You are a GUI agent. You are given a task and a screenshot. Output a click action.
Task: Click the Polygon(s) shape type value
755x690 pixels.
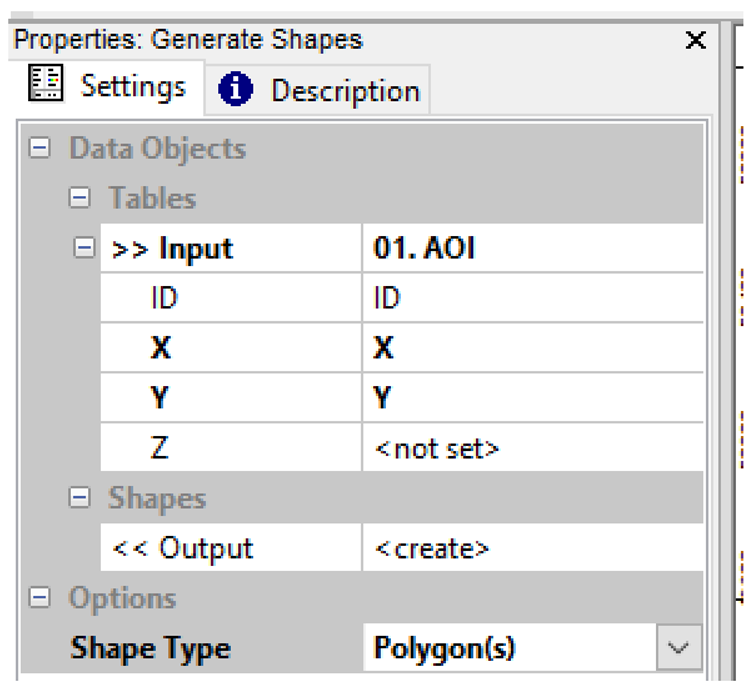point(444,648)
